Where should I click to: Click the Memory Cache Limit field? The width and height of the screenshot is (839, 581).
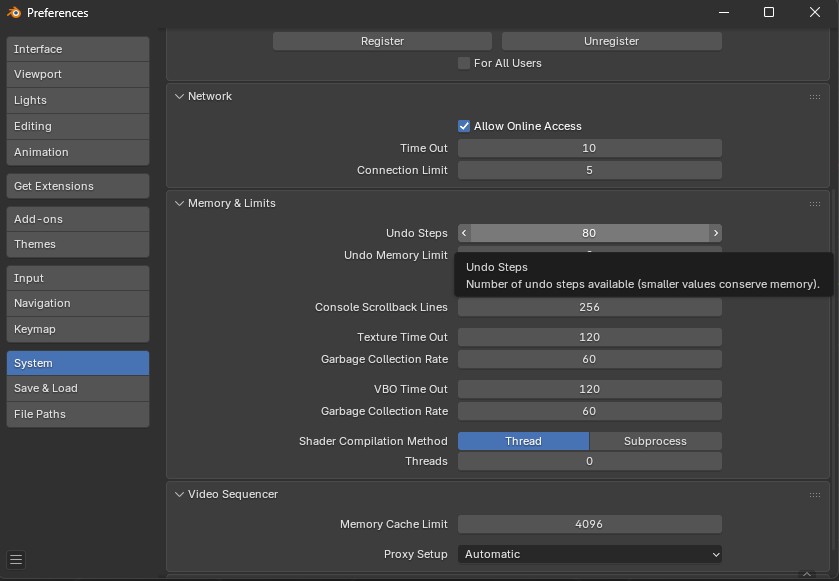tap(589, 524)
